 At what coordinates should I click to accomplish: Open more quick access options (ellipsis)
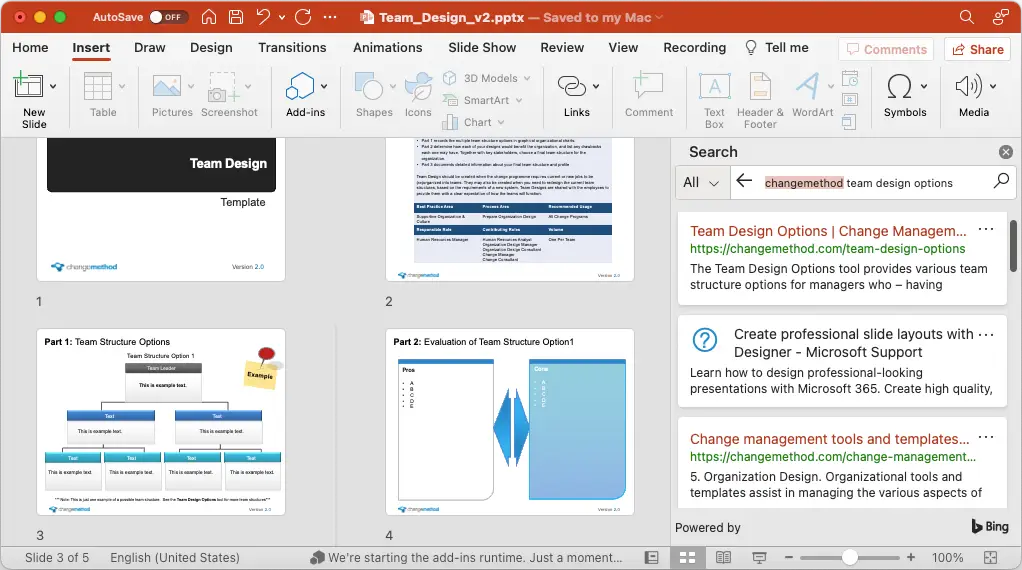(330, 17)
